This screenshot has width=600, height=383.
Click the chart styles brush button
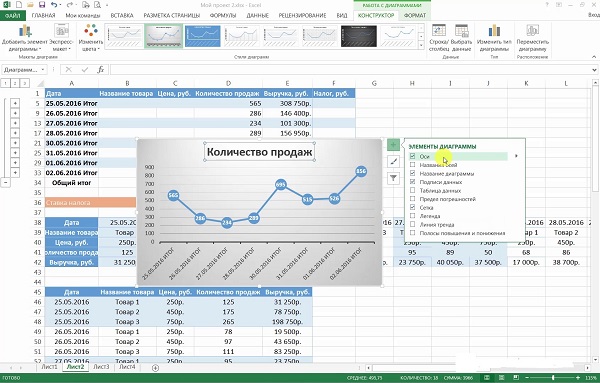tap(393, 161)
